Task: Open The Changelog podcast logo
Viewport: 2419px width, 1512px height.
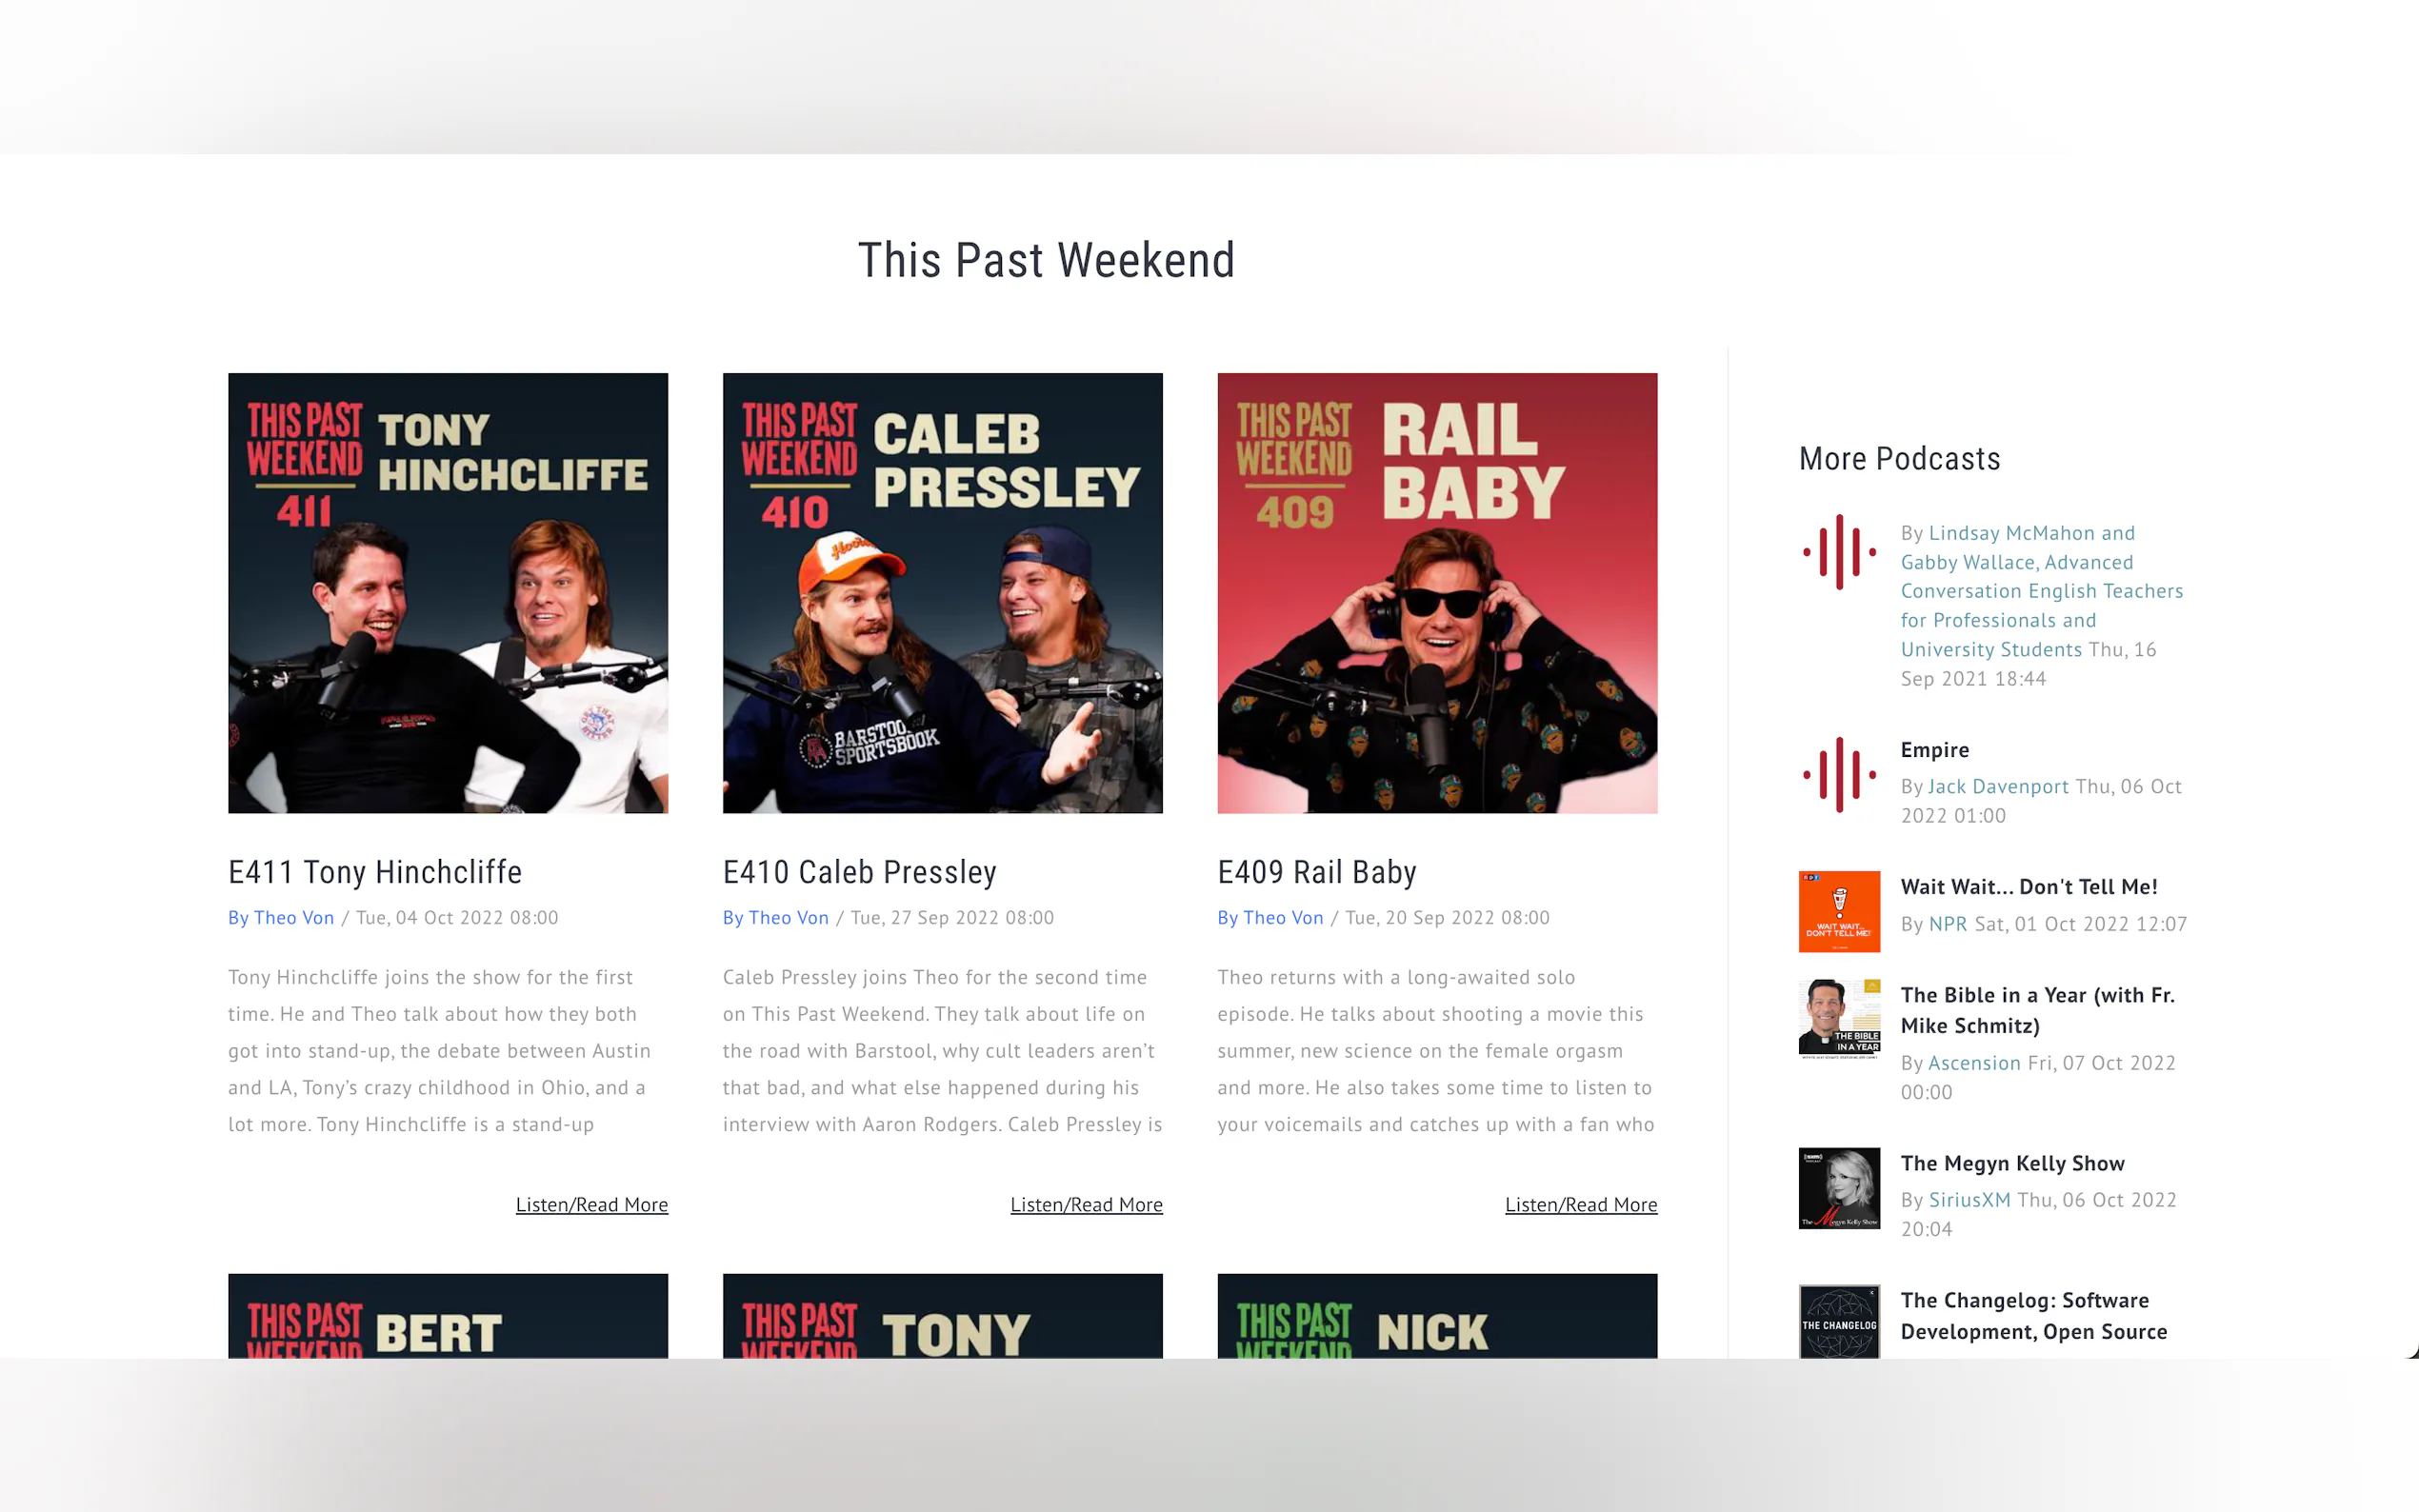Action: click(x=1839, y=1321)
